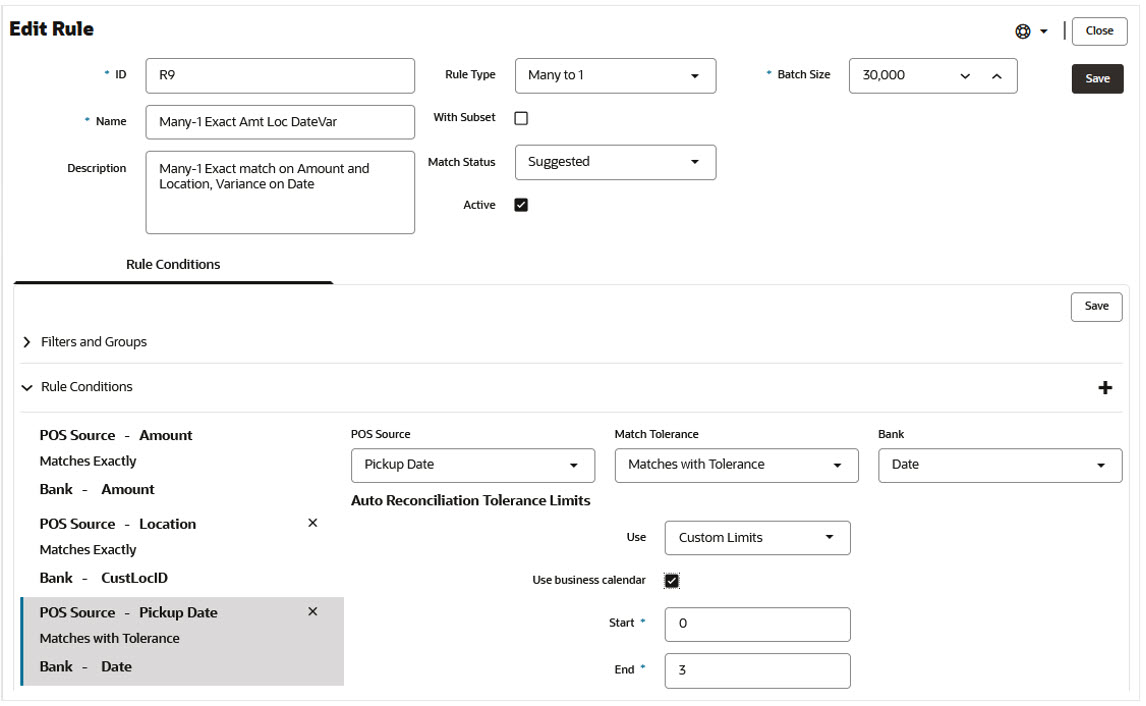Image resolution: width=1146 pixels, height=706 pixels.
Task: Increase Batch Size with up chevron
Action: tap(997, 76)
